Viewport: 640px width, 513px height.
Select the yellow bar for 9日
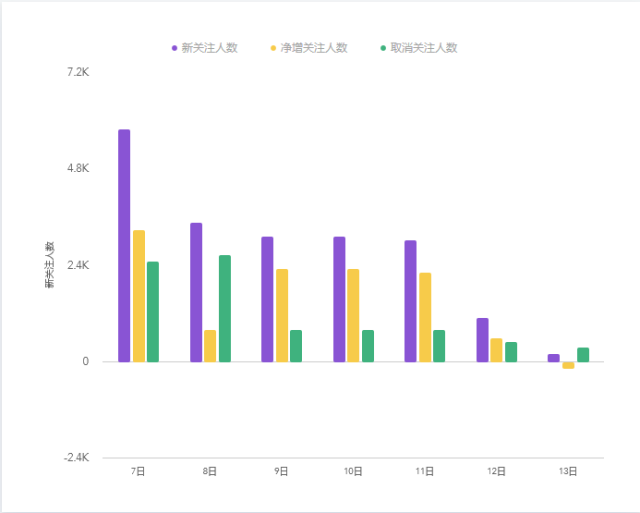282,315
